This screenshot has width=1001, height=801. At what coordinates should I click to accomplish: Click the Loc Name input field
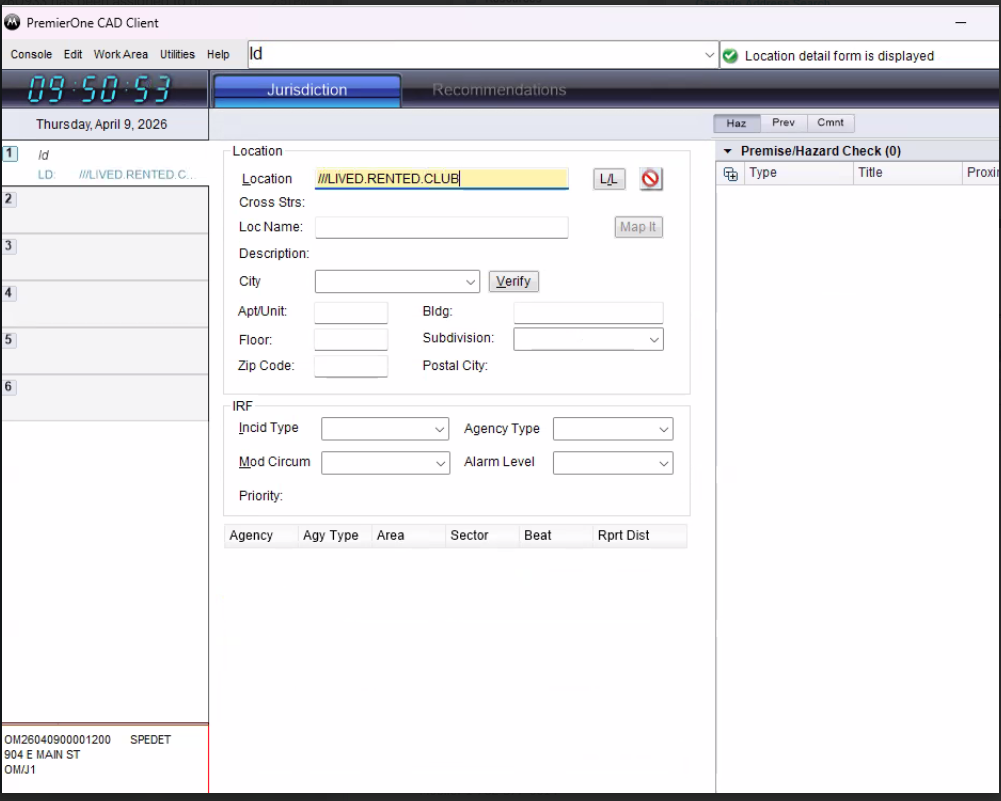pyautogui.click(x=441, y=227)
